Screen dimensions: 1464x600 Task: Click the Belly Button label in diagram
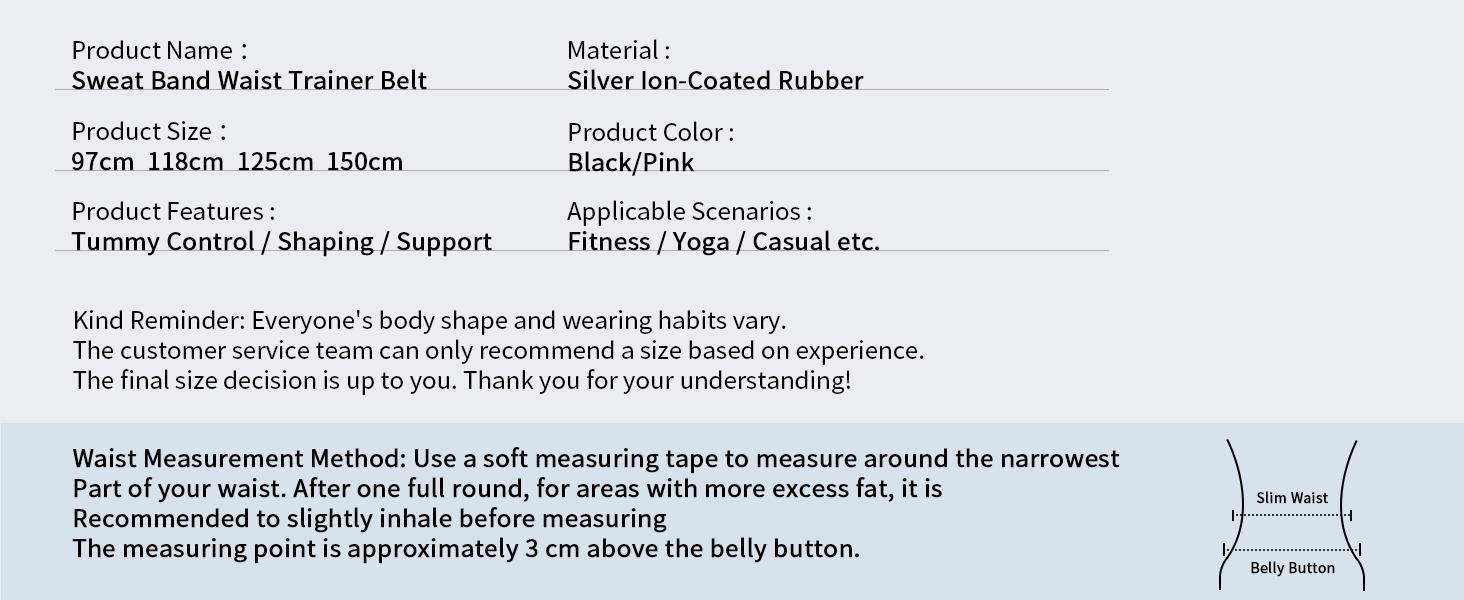1292,568
